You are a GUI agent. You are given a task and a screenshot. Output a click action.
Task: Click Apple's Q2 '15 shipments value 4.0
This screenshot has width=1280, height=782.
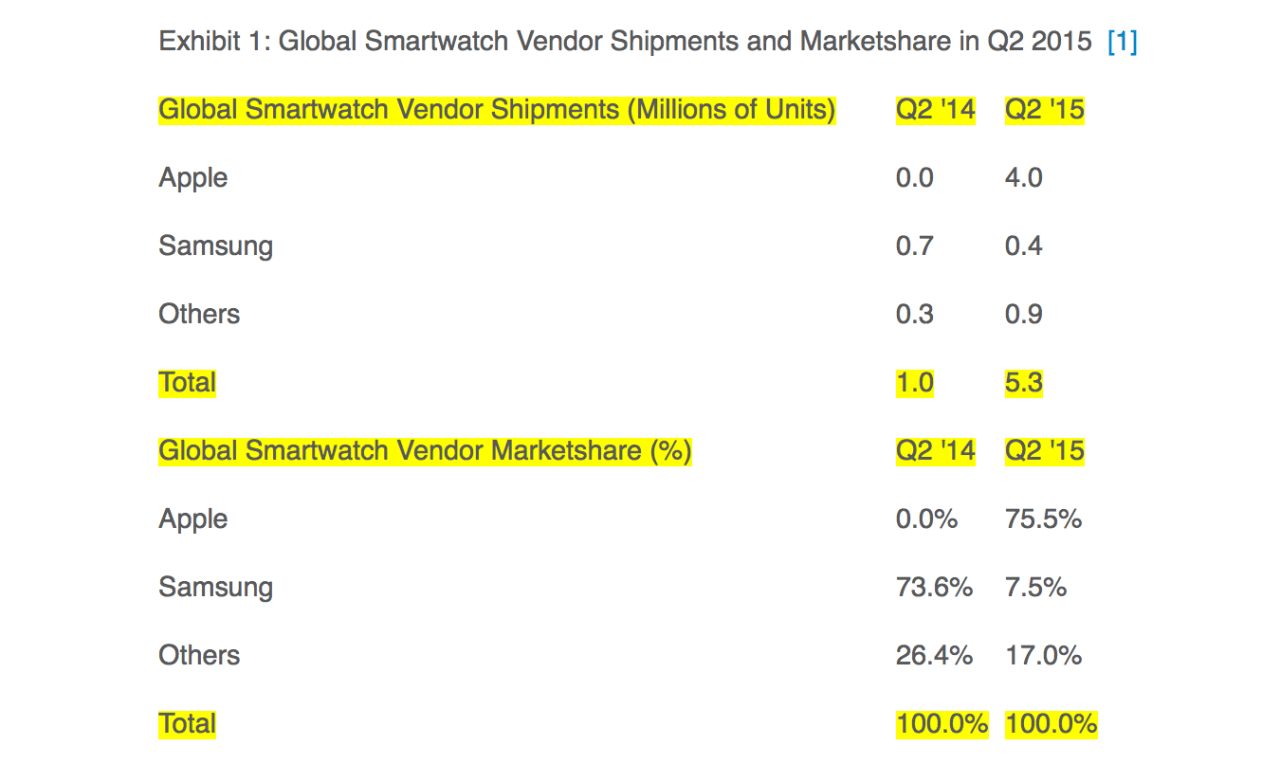[1023, 178]
